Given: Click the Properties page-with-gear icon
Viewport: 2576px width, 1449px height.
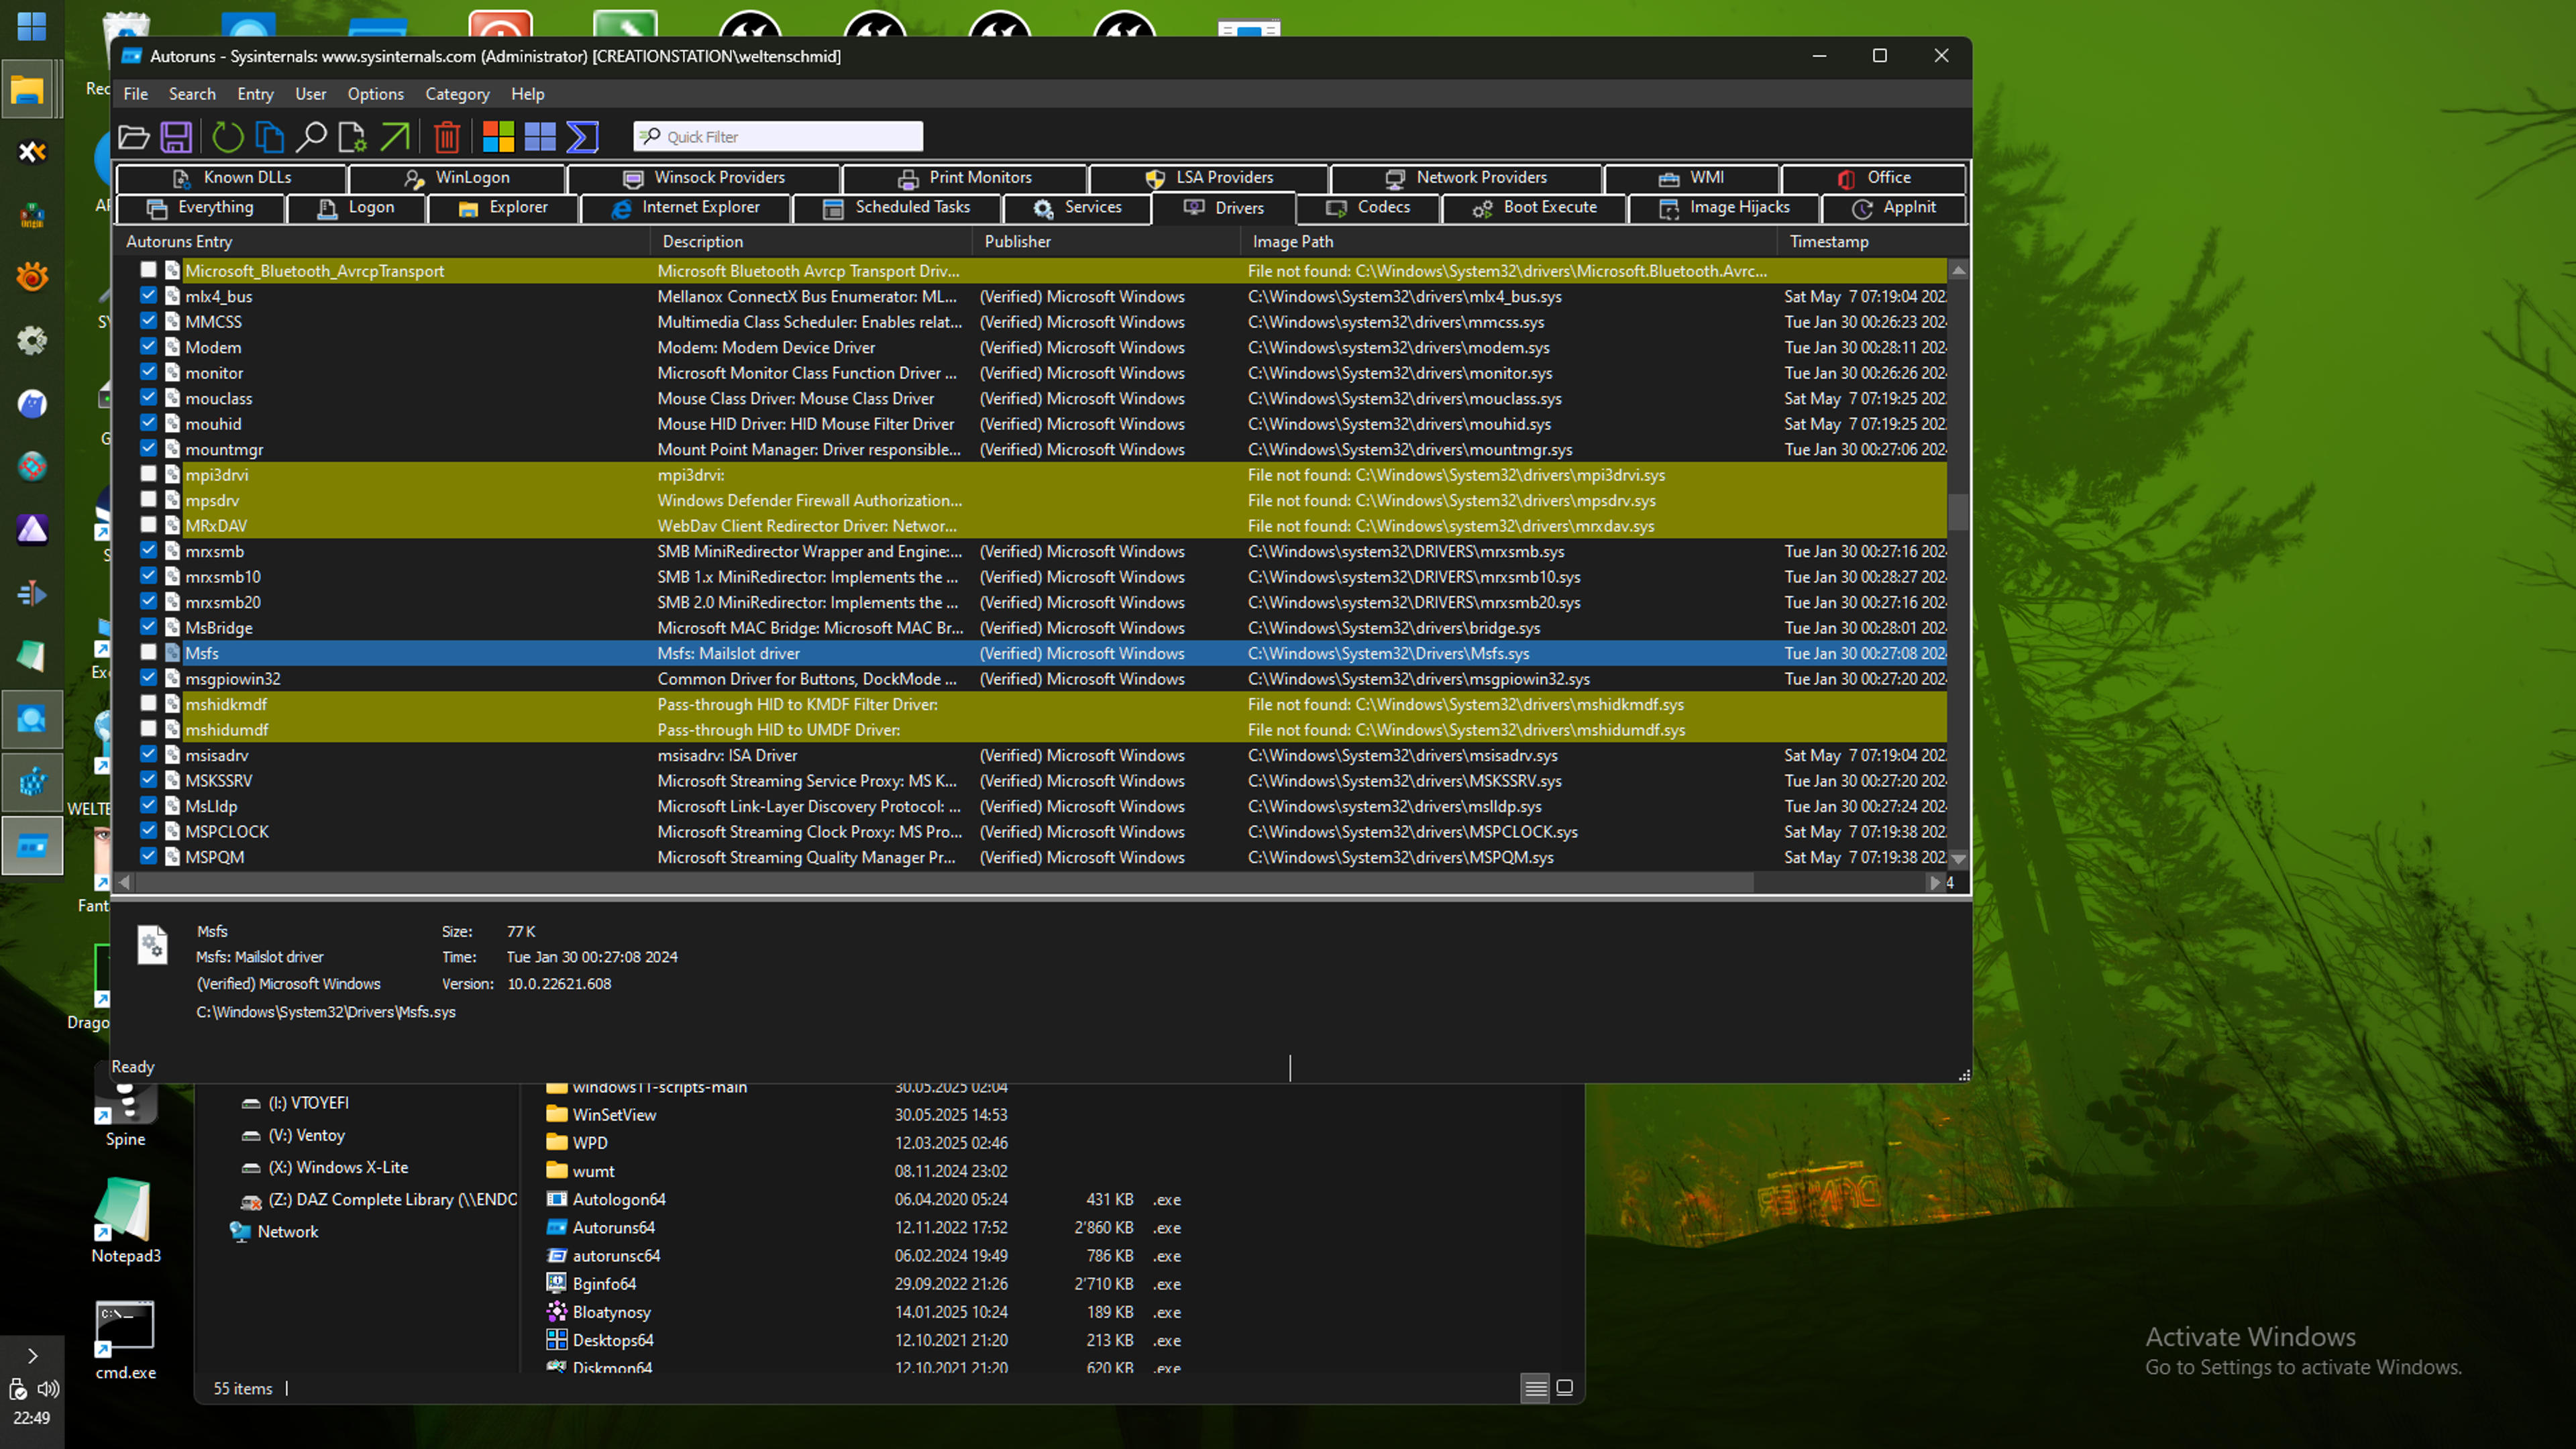Looking at the screenshot, I should click(352, 136).
